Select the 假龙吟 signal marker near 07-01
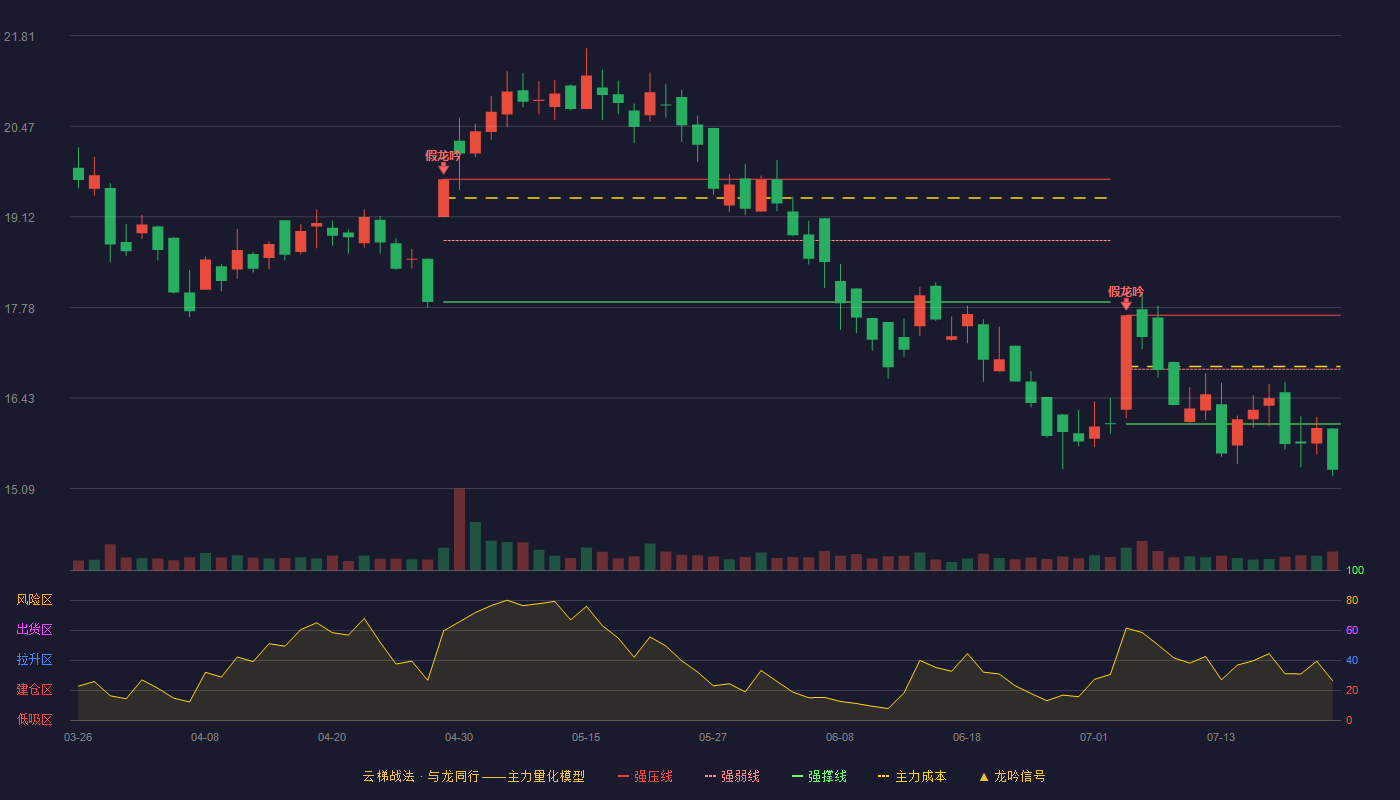This screenshot has width=1400, height=800. (1126, 297)
